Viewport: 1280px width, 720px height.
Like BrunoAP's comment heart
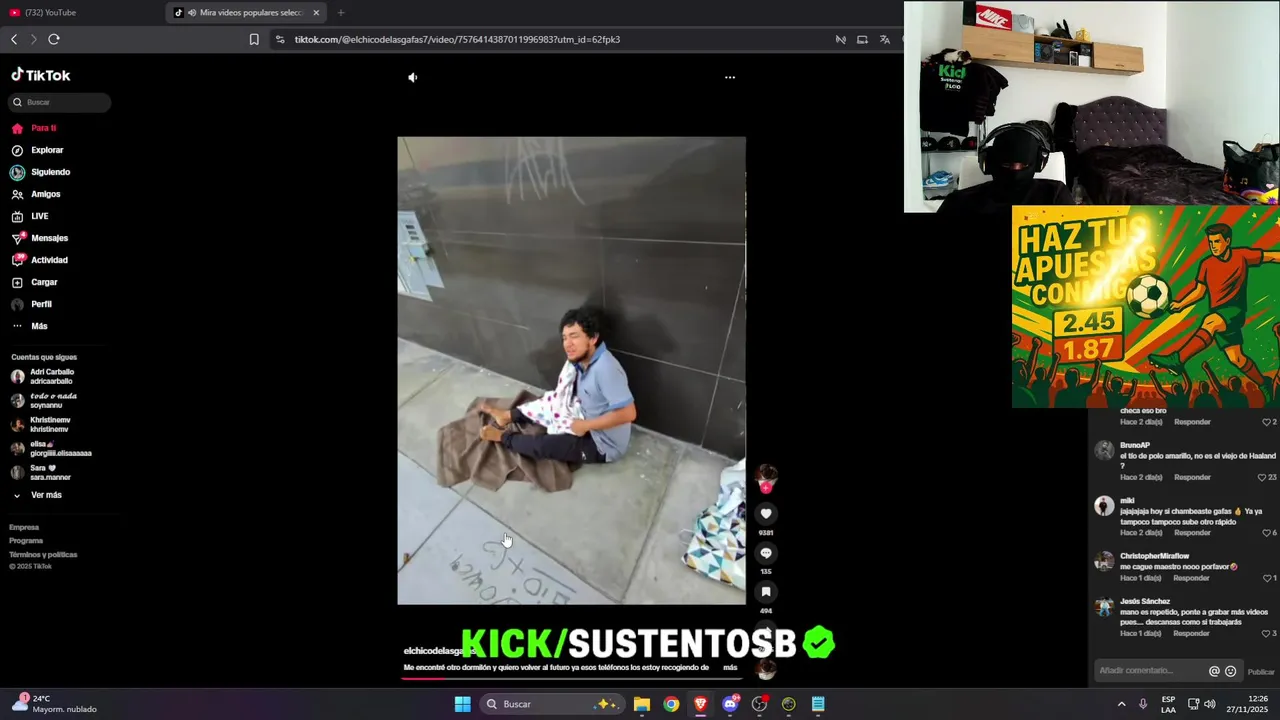(1261, 477)
